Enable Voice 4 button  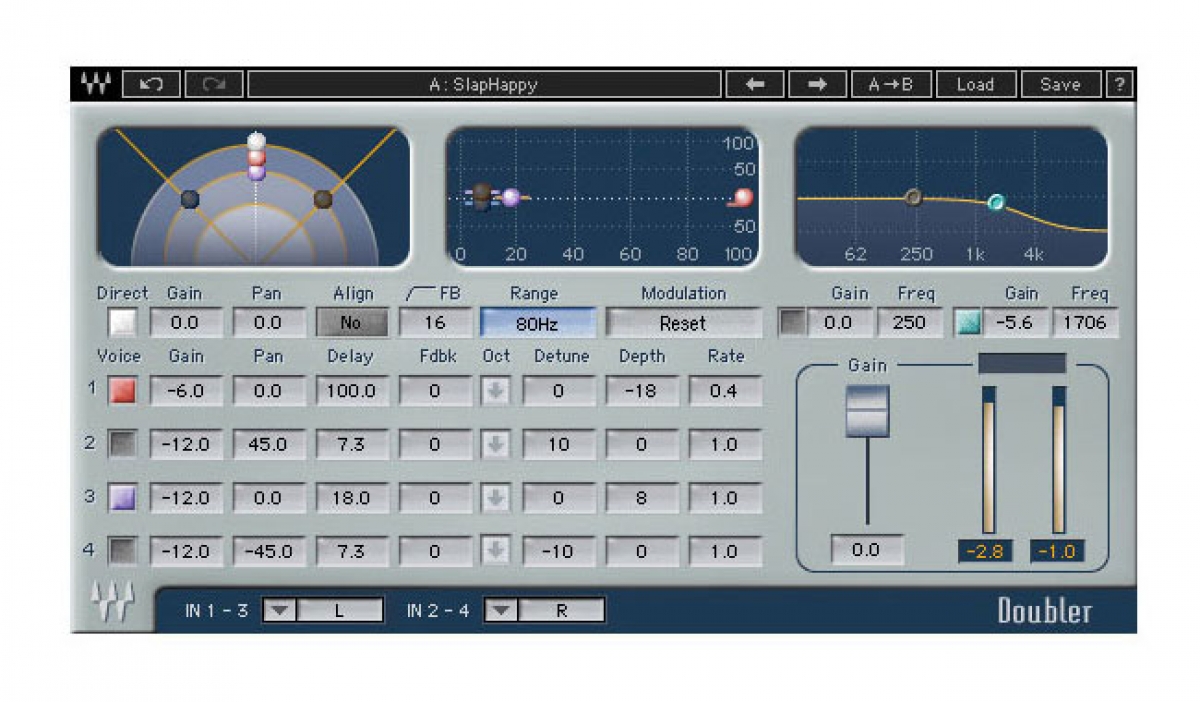coord(122,550)
